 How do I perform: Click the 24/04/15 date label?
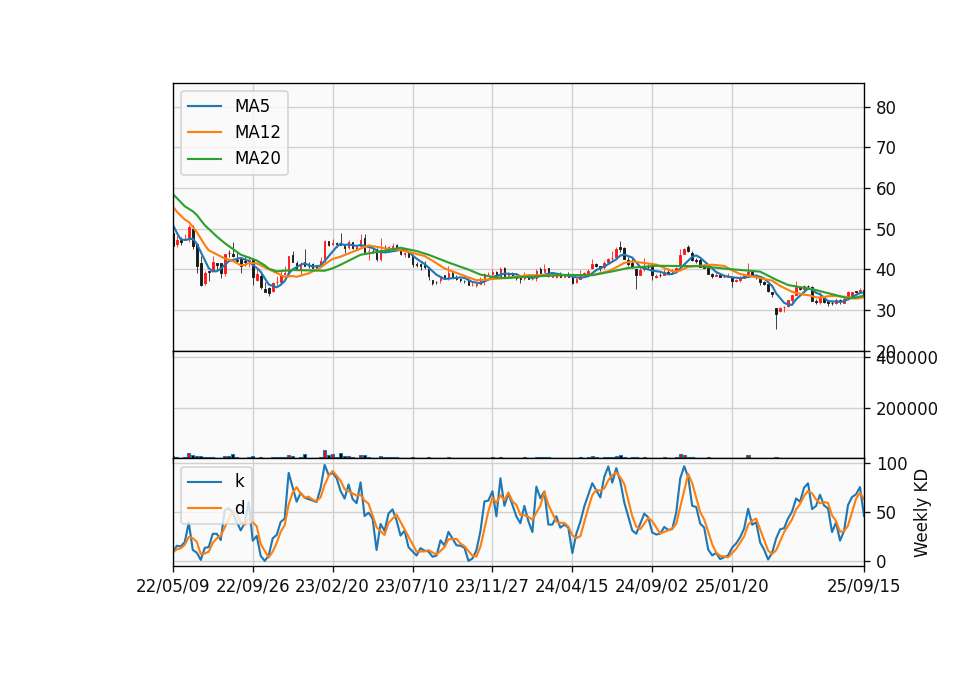[x=572, y=586]
